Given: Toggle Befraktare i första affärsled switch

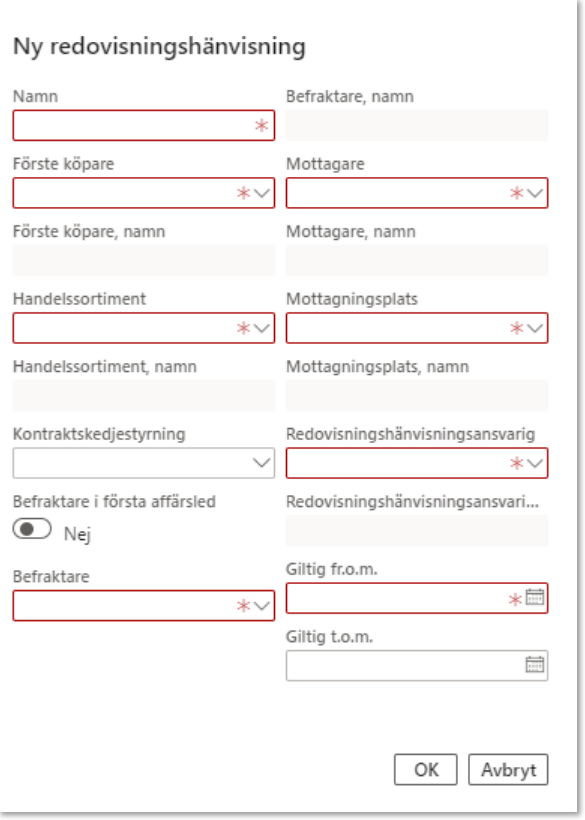Looking at the screenshot, I should pos(32,529).
